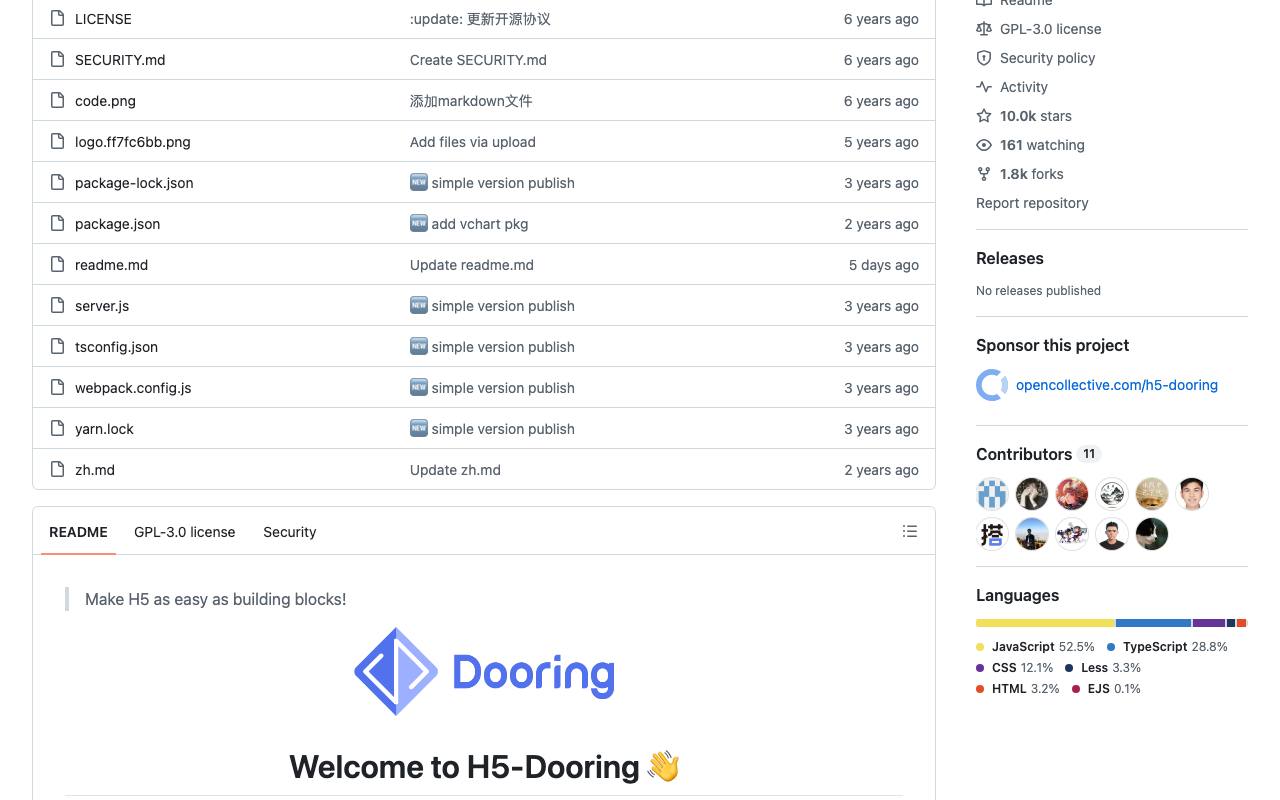The width and height of the screenshot is (1280, 800).
Task: Open the opencollective.com/h5-dooring sponsor link
Action: [x=1117, y=385]
